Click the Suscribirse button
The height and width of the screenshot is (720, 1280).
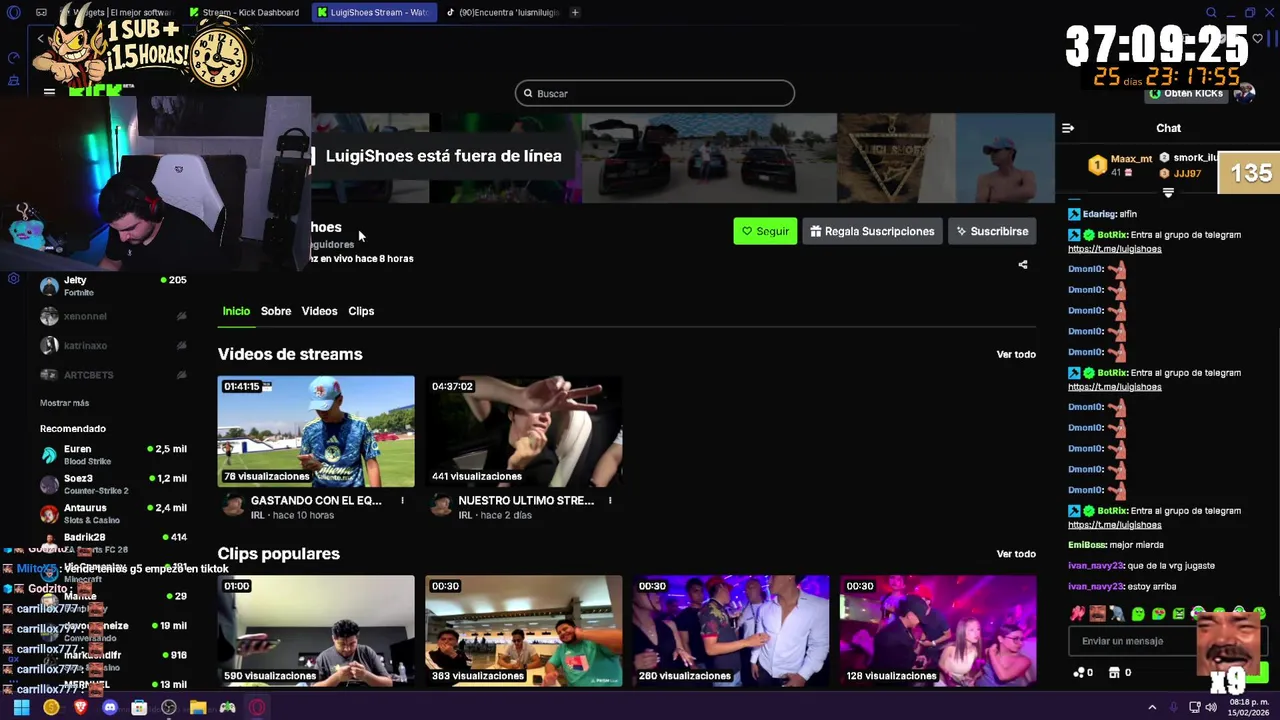[992, 231]
